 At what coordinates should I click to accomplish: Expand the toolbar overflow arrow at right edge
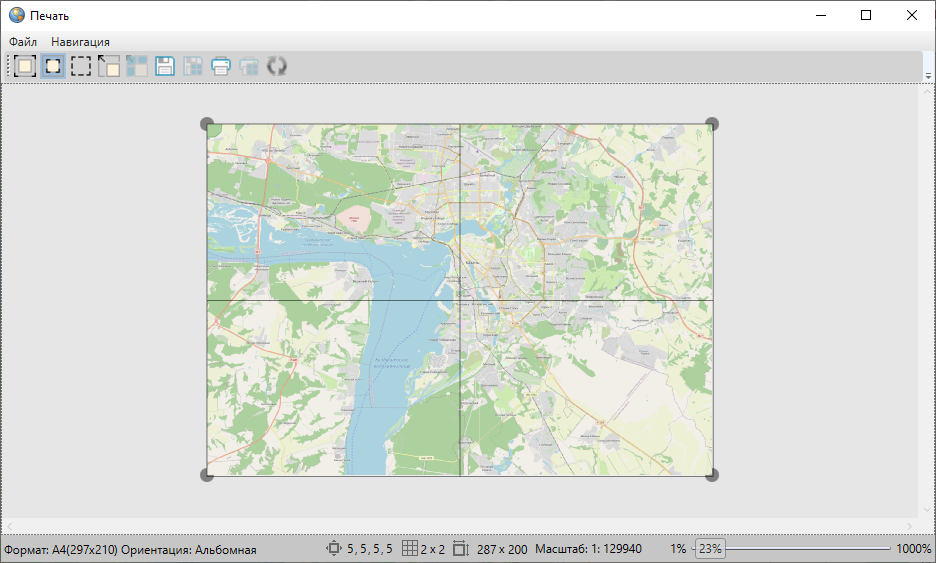927,75
